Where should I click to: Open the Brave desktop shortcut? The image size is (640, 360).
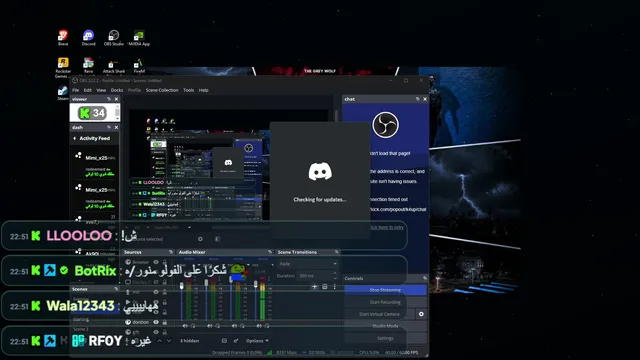[x=63, y=38]
